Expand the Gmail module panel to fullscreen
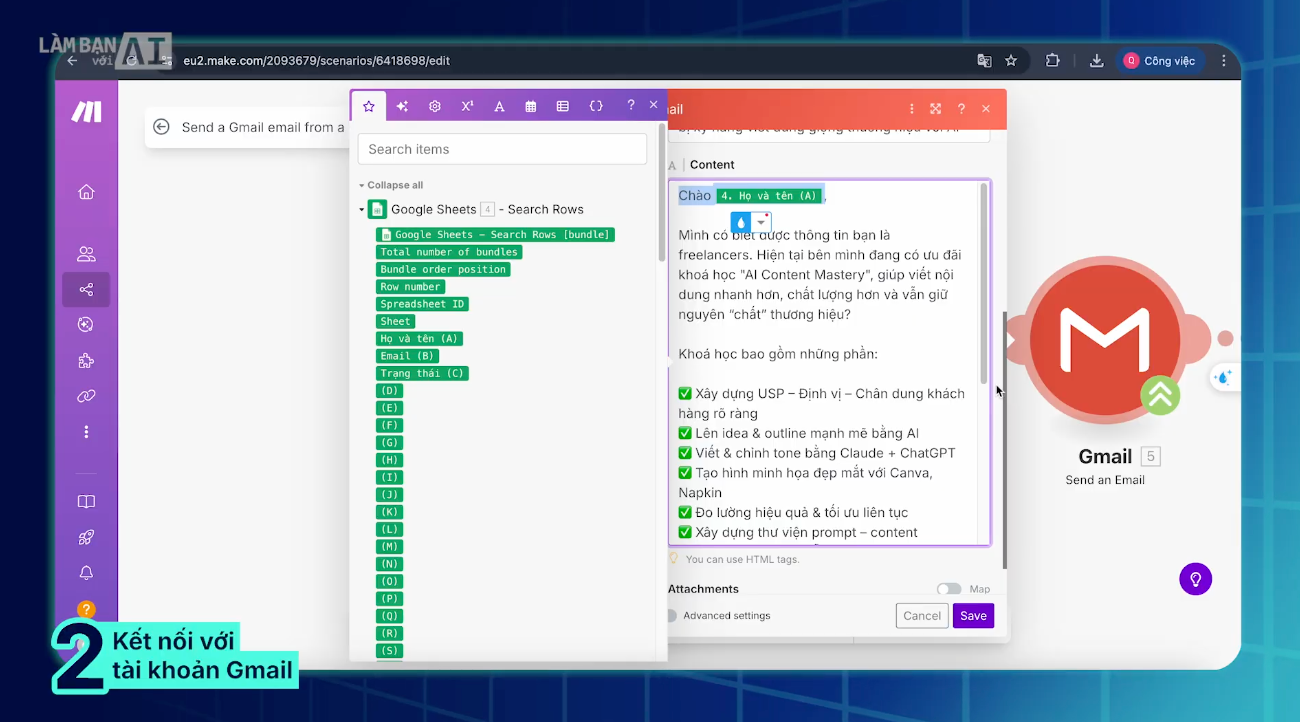The height and width of the screenshot is (722, 1300). click(x=935, y=109)
